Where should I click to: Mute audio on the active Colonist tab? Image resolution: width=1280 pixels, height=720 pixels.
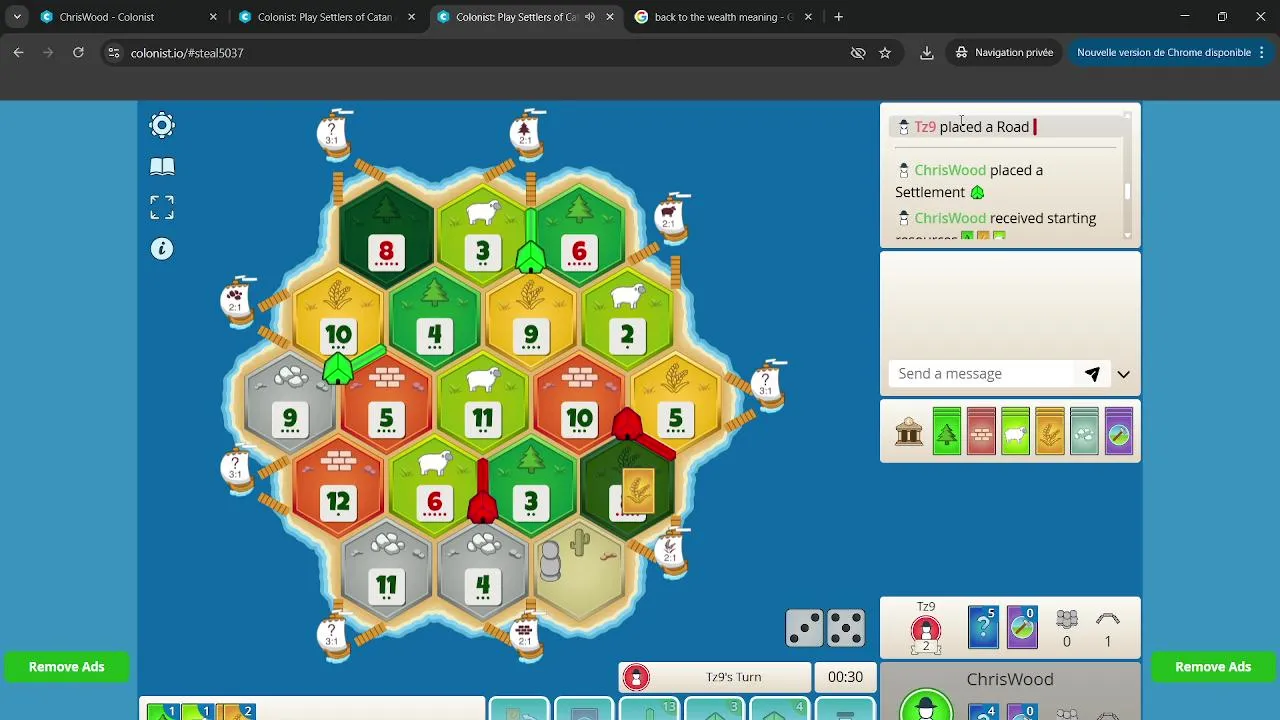point(590,17)
